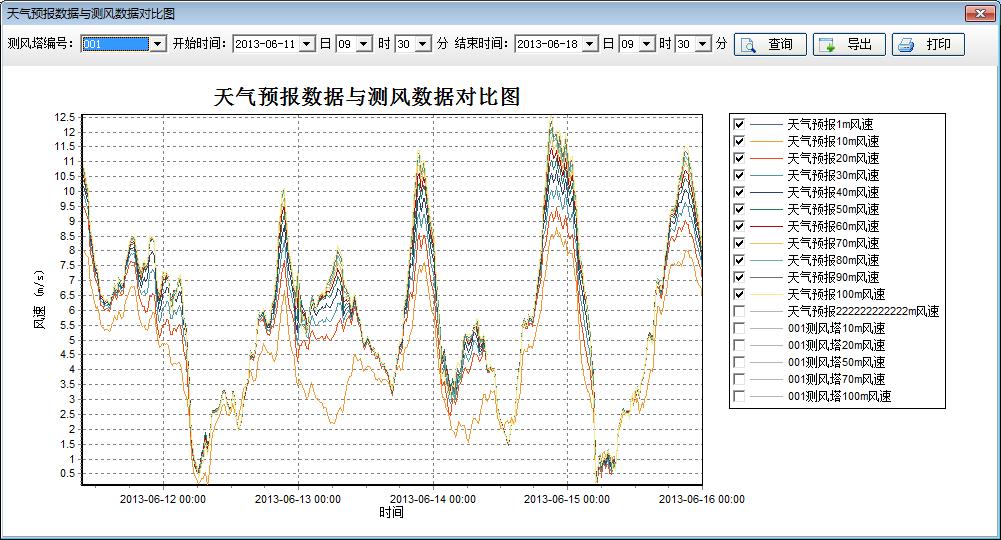Screen dimensions: 1001x540
Task: Click x-axis label 2013-06-13 00:00
Action: 297,499
